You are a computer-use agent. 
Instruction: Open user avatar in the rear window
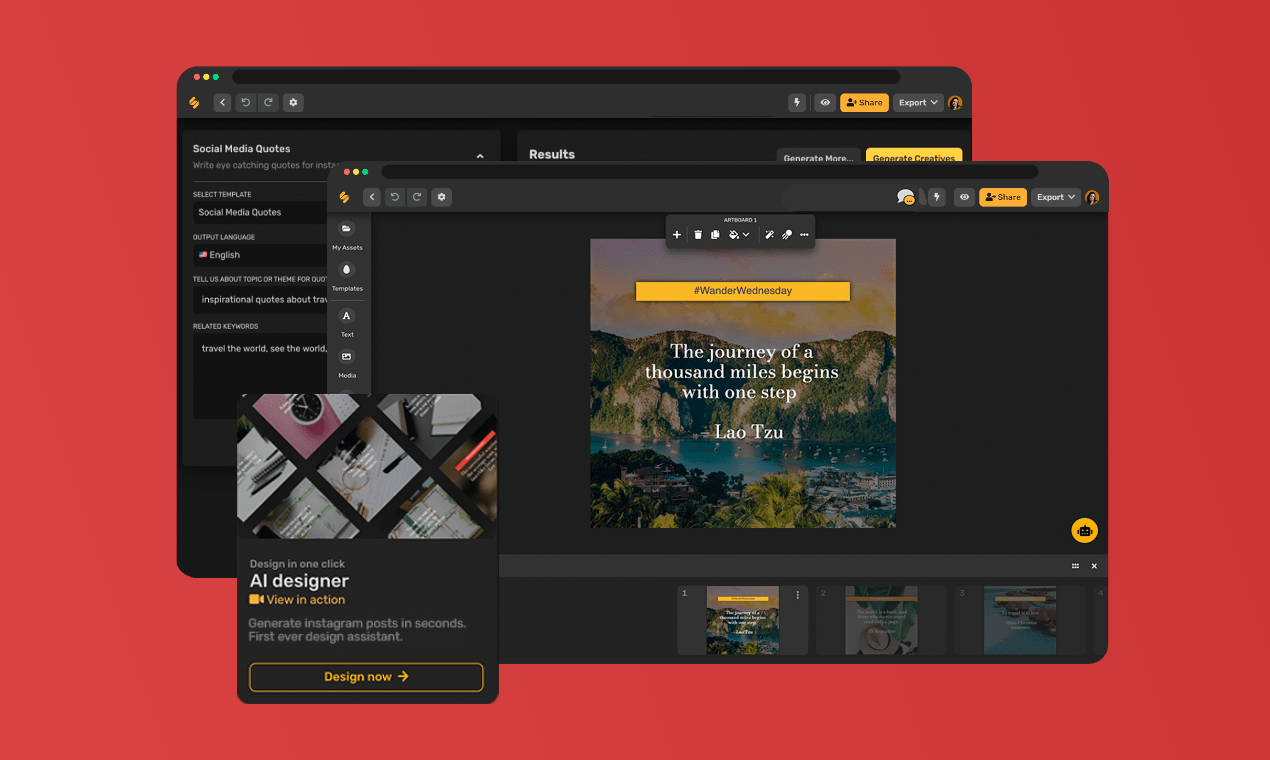coord(955,102)
